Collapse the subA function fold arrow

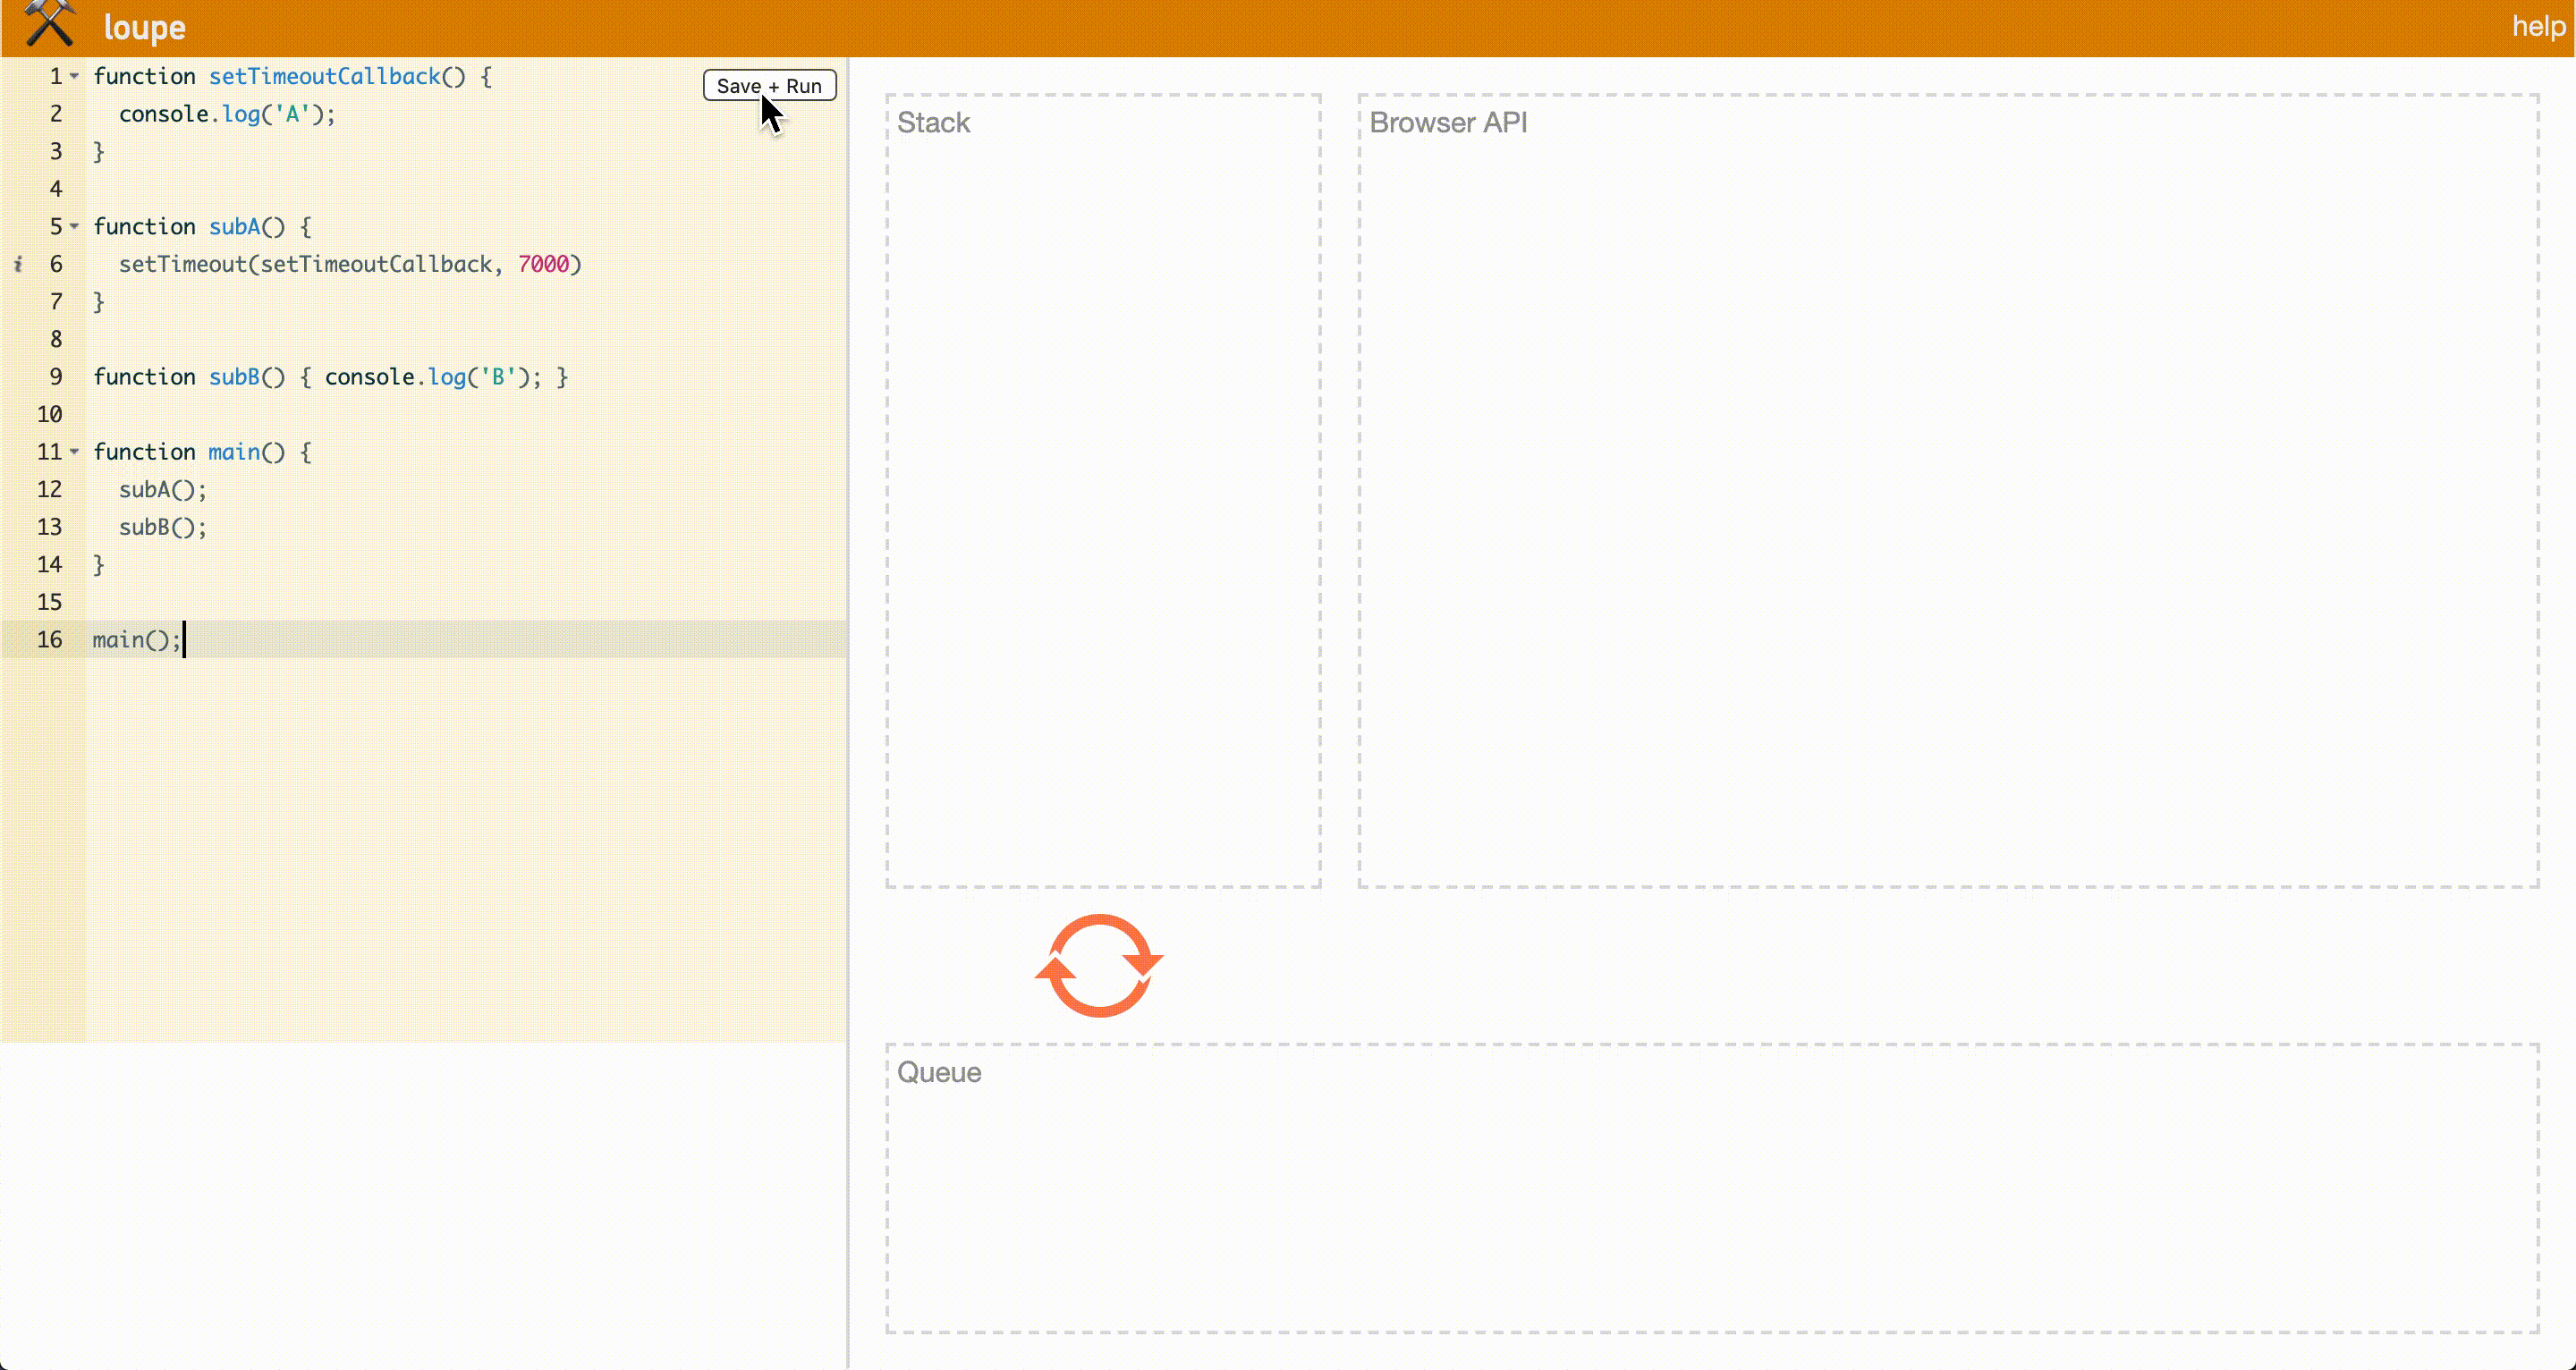[x=74, y=227]
